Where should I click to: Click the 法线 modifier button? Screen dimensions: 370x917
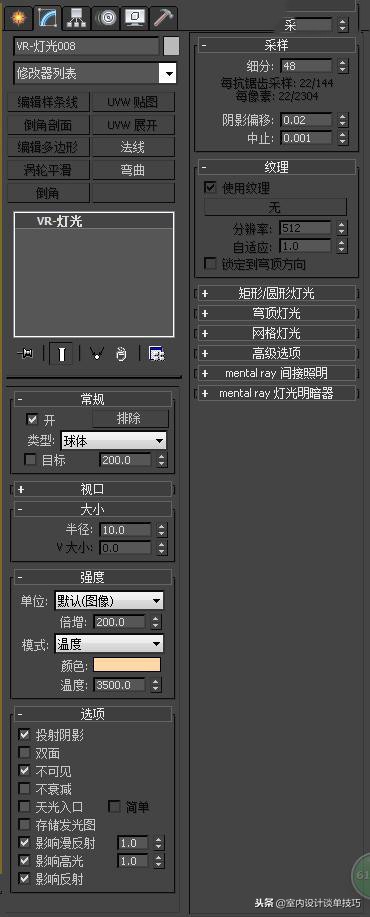(133, 147)
